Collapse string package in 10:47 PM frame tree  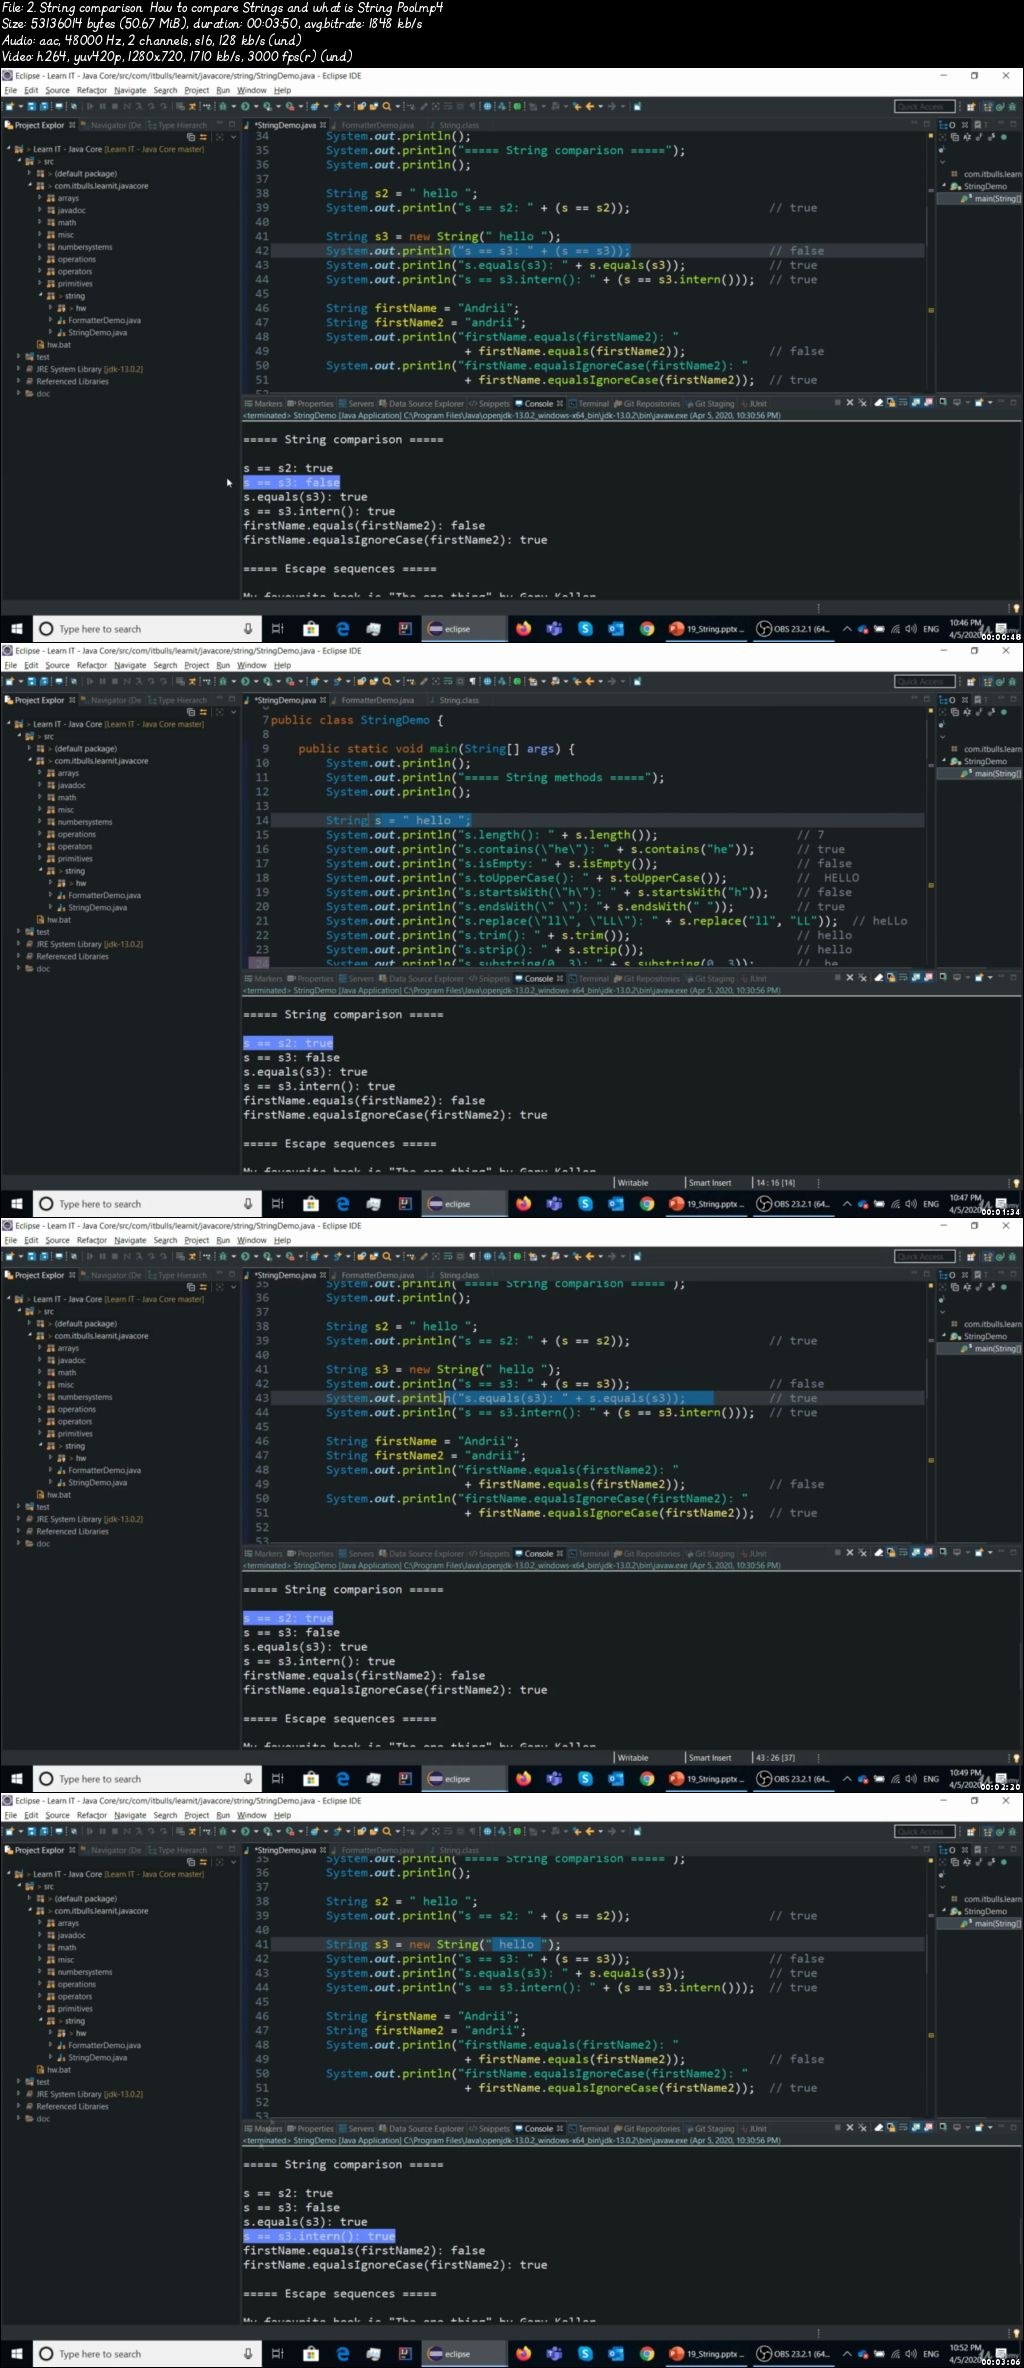click(41, 871)
